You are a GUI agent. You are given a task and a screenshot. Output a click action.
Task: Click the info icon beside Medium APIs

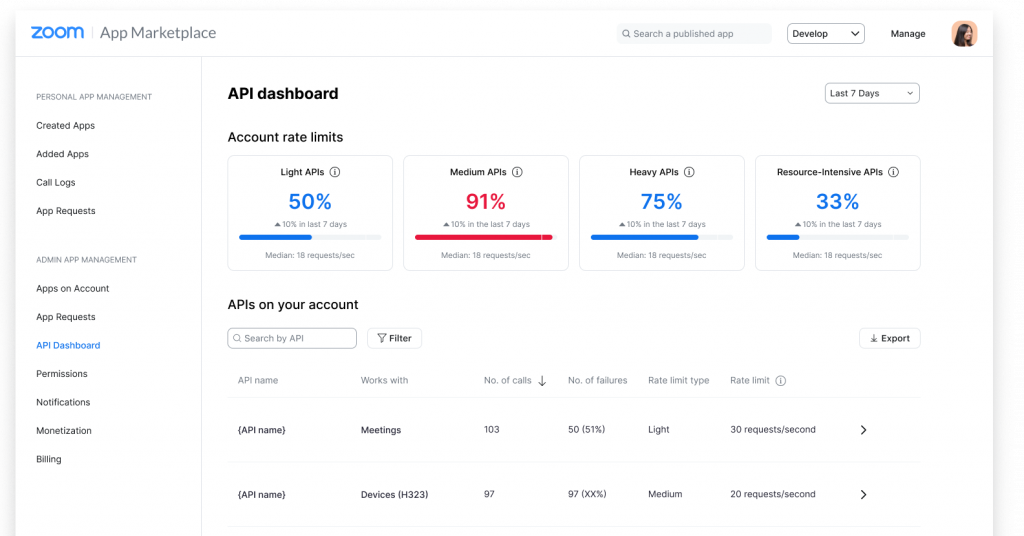[x=517, y=173]
